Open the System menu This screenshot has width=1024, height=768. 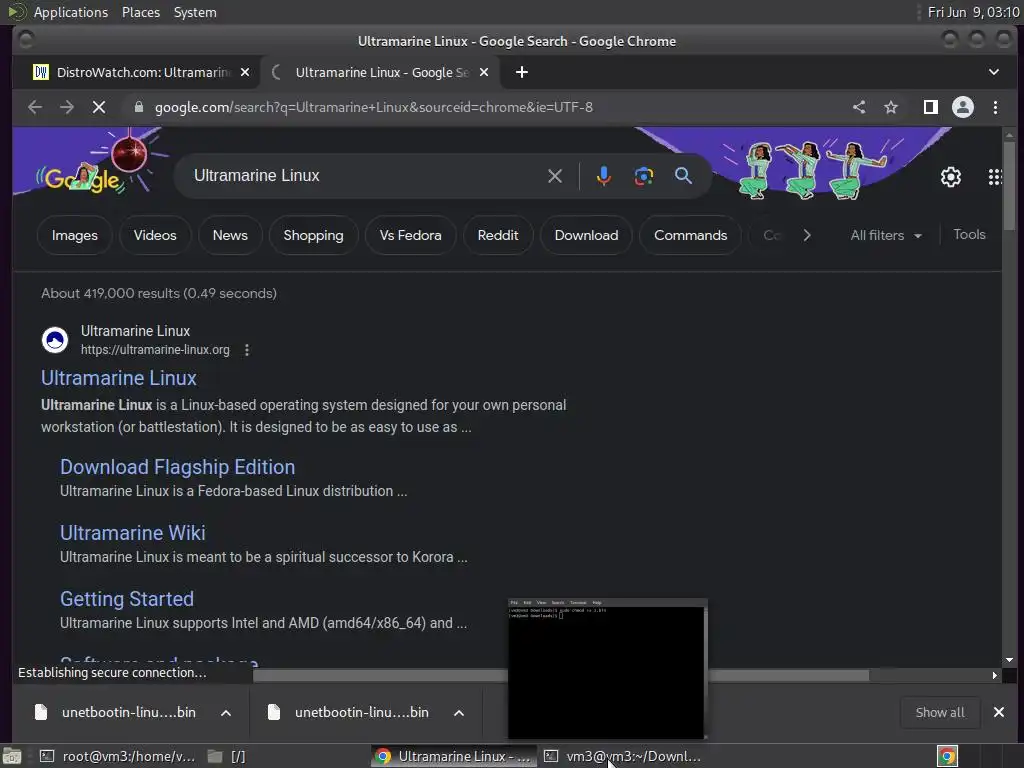point(195,12)
